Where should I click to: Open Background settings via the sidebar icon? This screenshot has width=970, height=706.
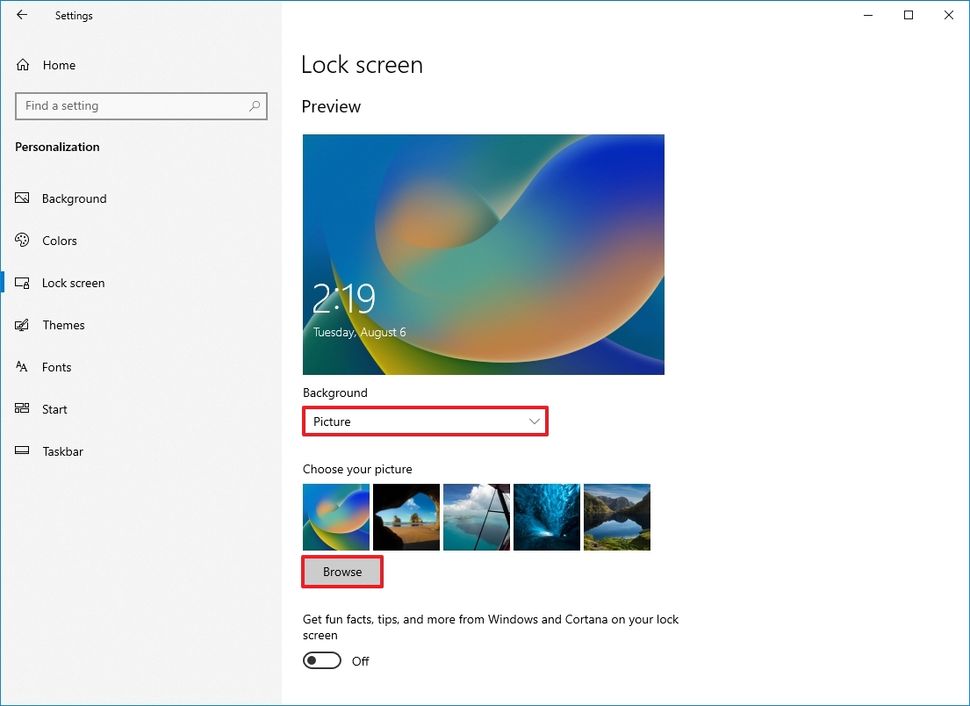22,198
